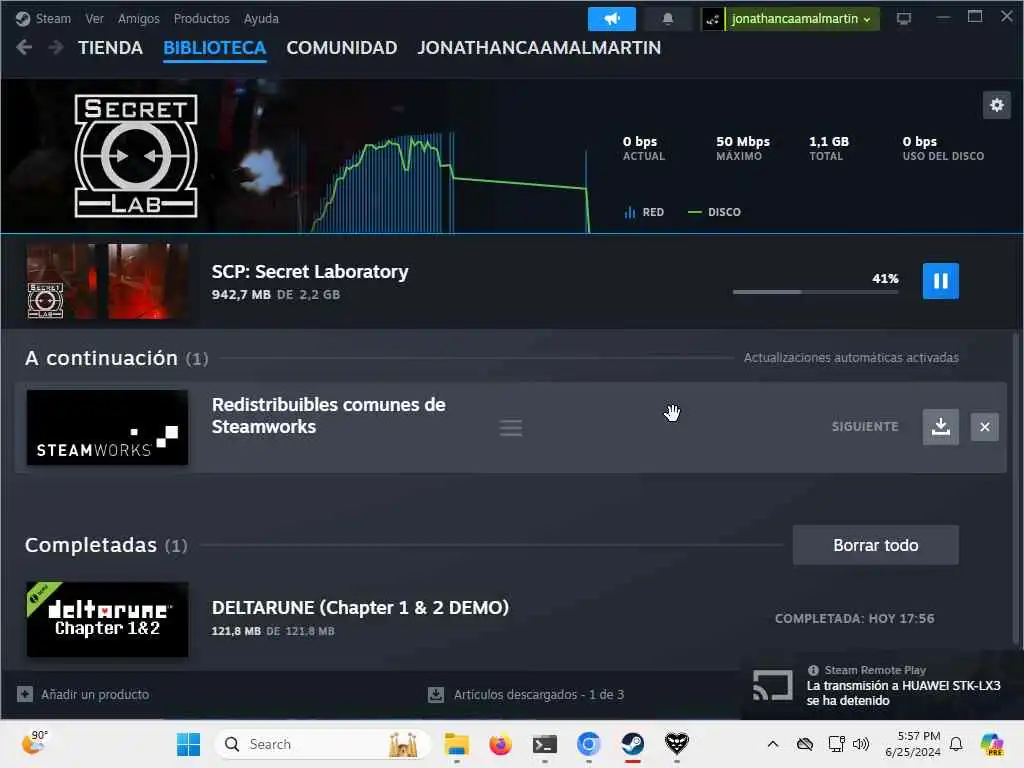The height and width of the screenshot is (768, 1024).
Task: Click the DISCO disk legend
Action: pos(714,212)
